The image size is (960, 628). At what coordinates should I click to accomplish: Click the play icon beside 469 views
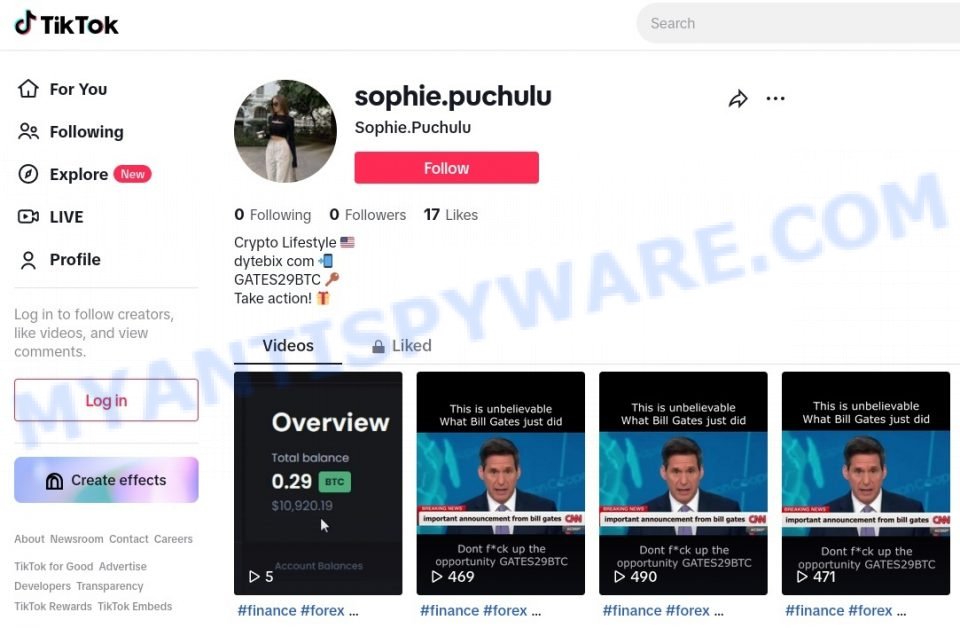click(437, 577)
